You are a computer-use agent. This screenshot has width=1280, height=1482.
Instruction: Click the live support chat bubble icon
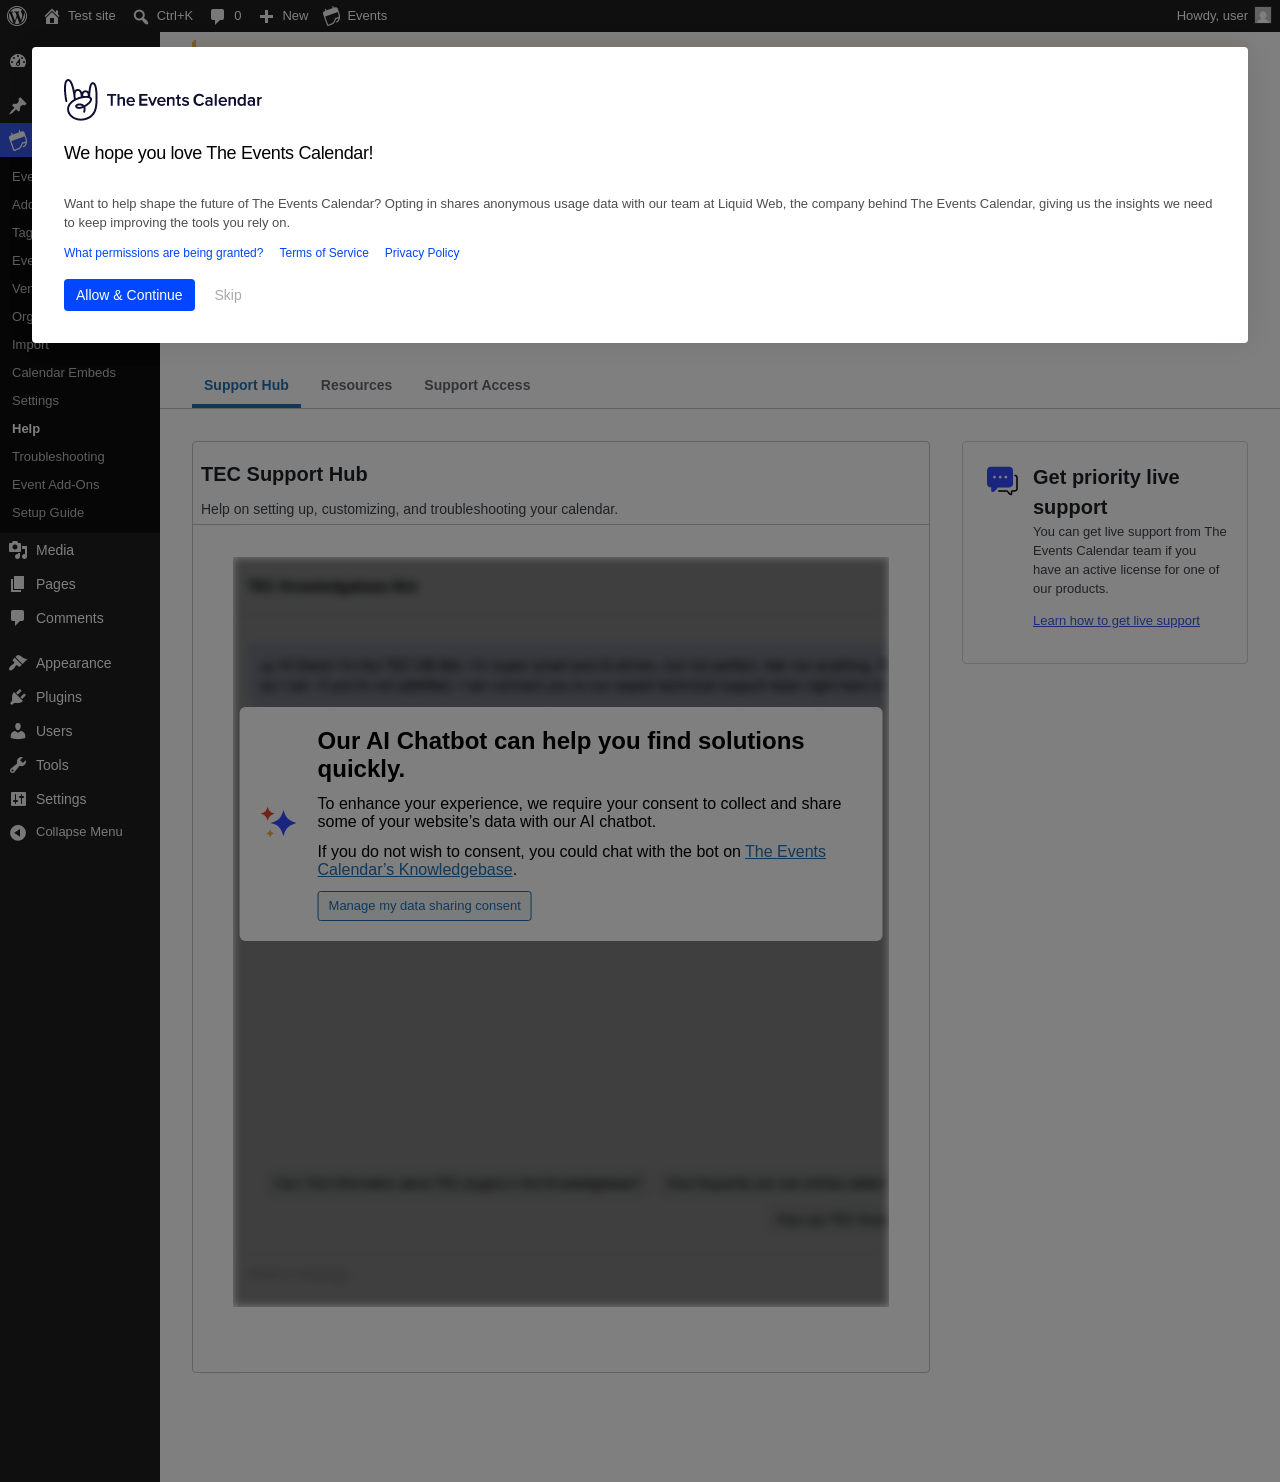(x=1002, y=481)
